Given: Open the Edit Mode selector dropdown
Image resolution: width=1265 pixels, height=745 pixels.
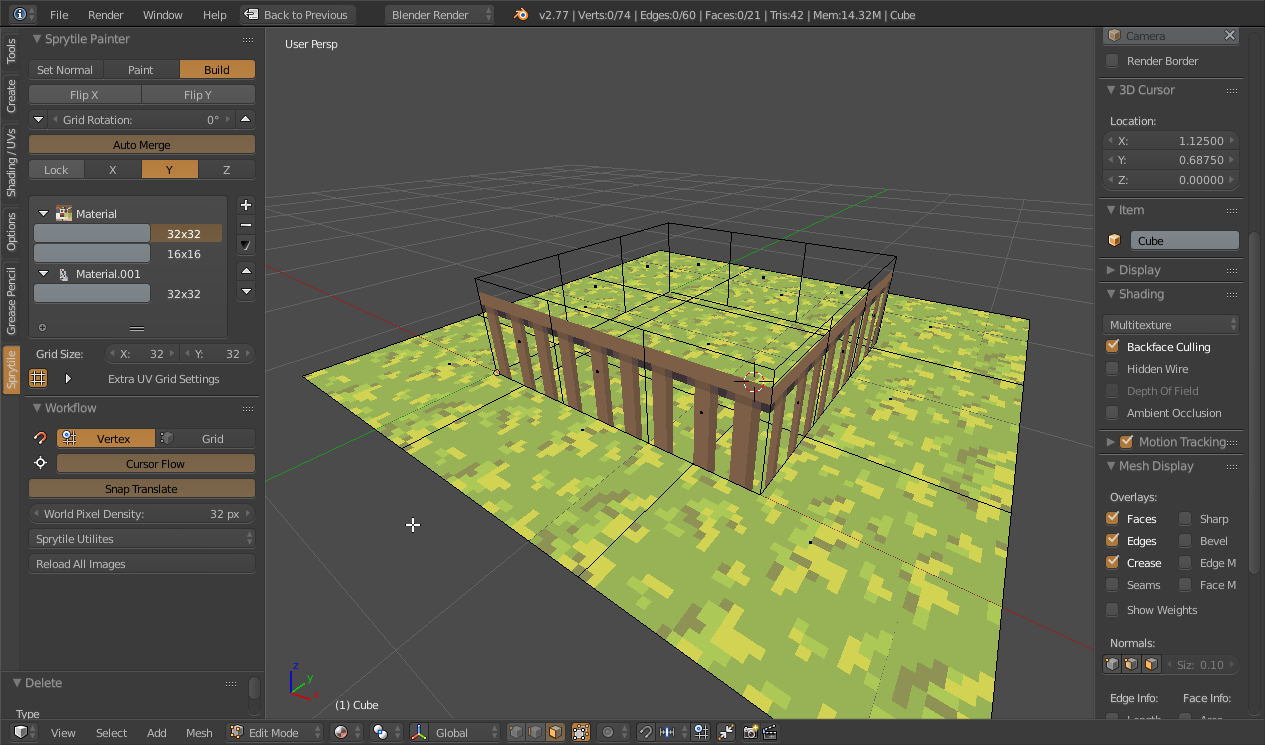Looking at the screenshot, I should [x=275, y=732].
